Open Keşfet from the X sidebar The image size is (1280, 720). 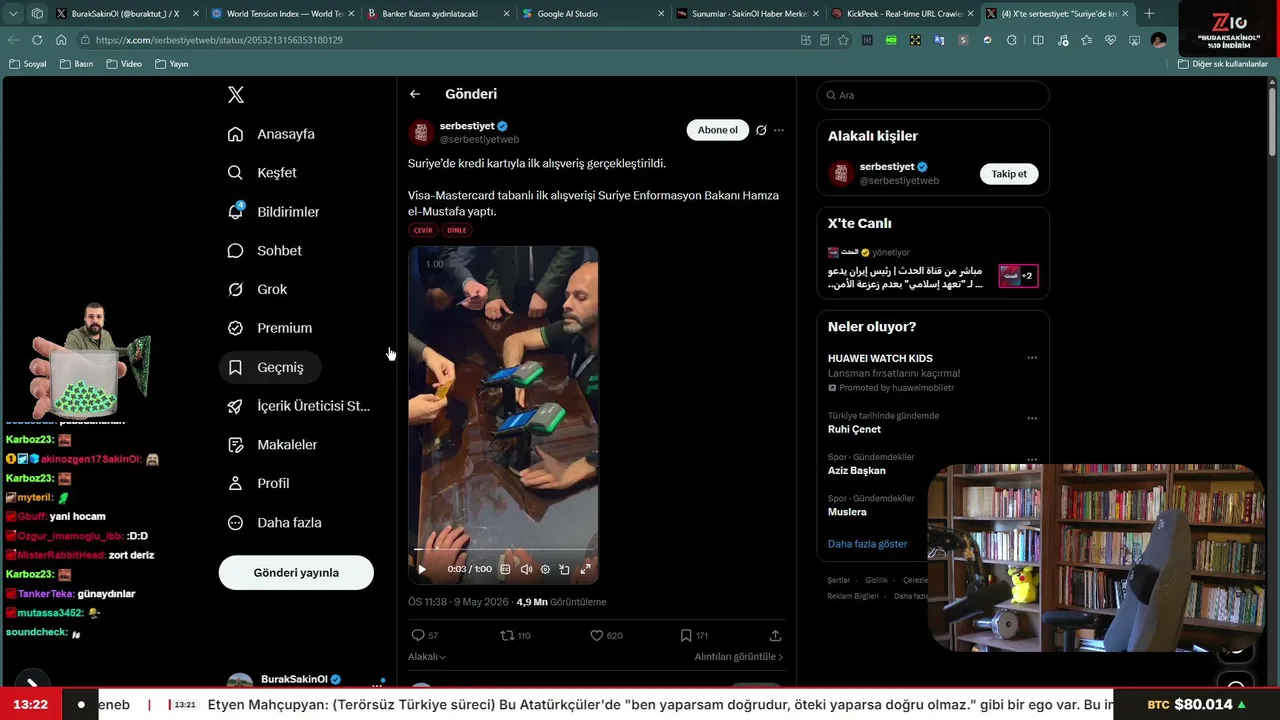pos(262,173)
